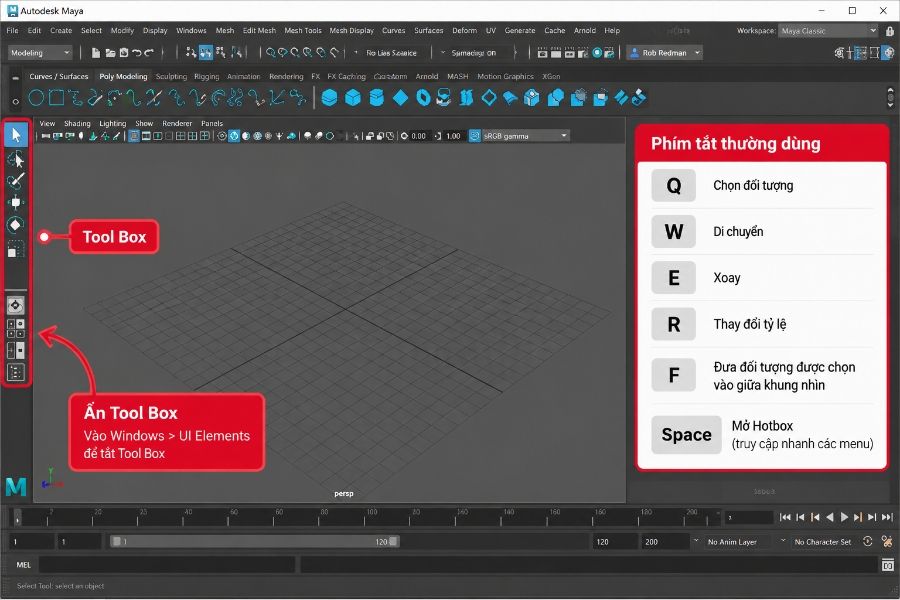
Task: Toggle the workspace lock icon
Action: click(889, 31)
